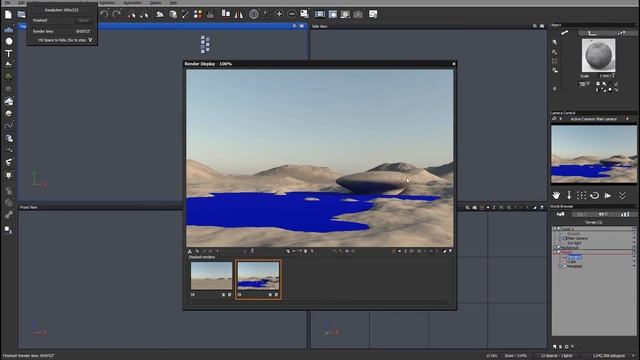Collapse Layer 1 in World Browser tree
The width and height of the screenshot is (640, 360).
(x=555, y=229)
